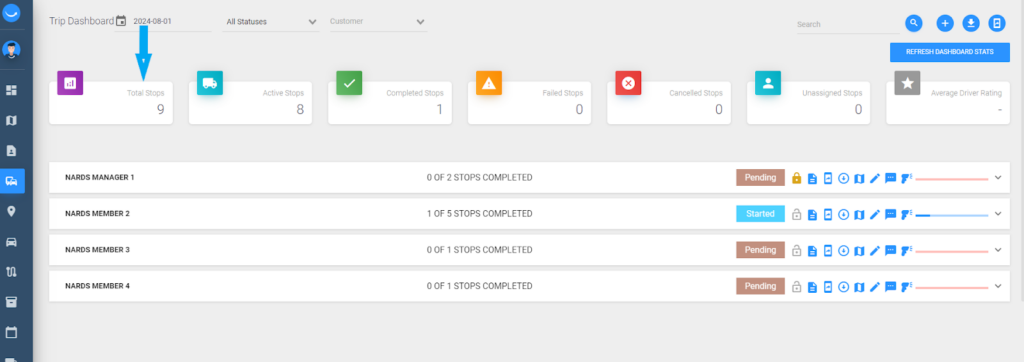Click '1 OF 5 STOPS COMPLETED' text

[479, 214]
